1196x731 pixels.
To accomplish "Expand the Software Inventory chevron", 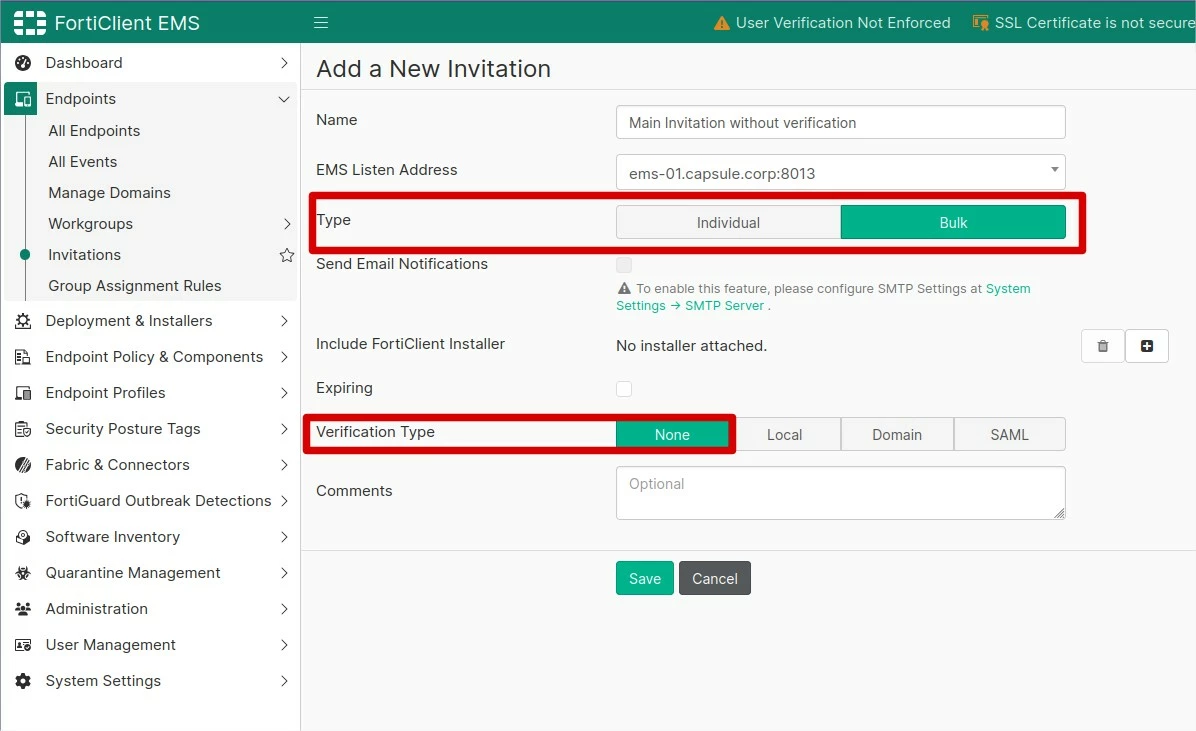I will click(x=284, y=537).
